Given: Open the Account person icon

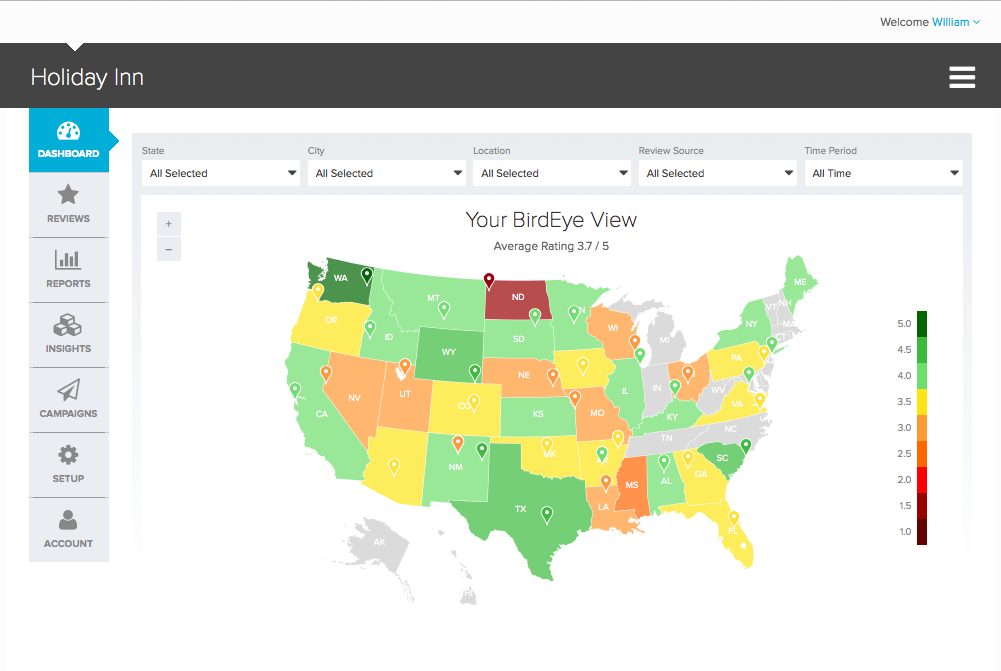Looking at the screenshot, I should pos(68,520).
